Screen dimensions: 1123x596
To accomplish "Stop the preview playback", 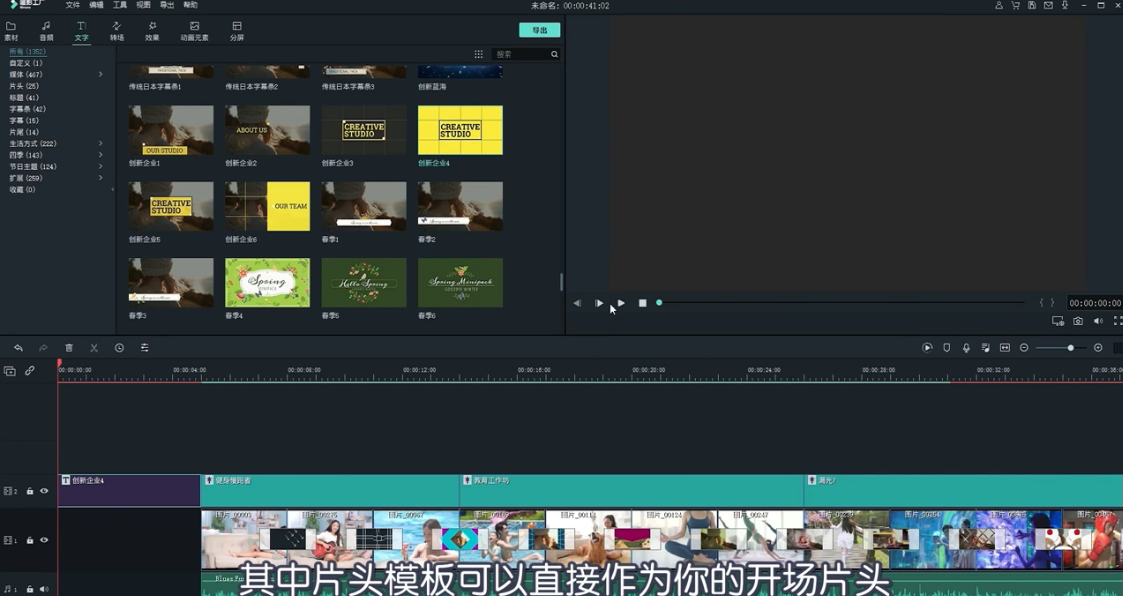I will pyautogui.click(x=642, y=303).
